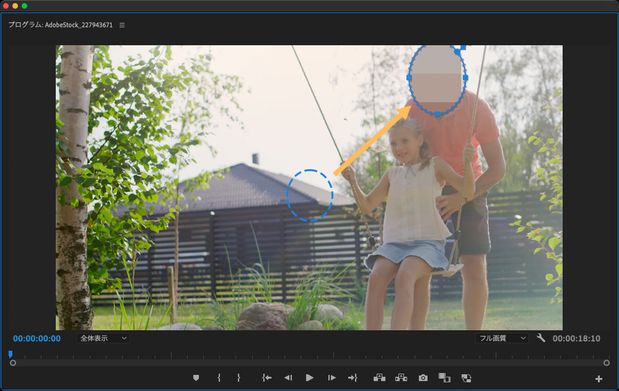
Task: Open the program panel menu icon
Action: pyautogui.click(x=122, y=25)
